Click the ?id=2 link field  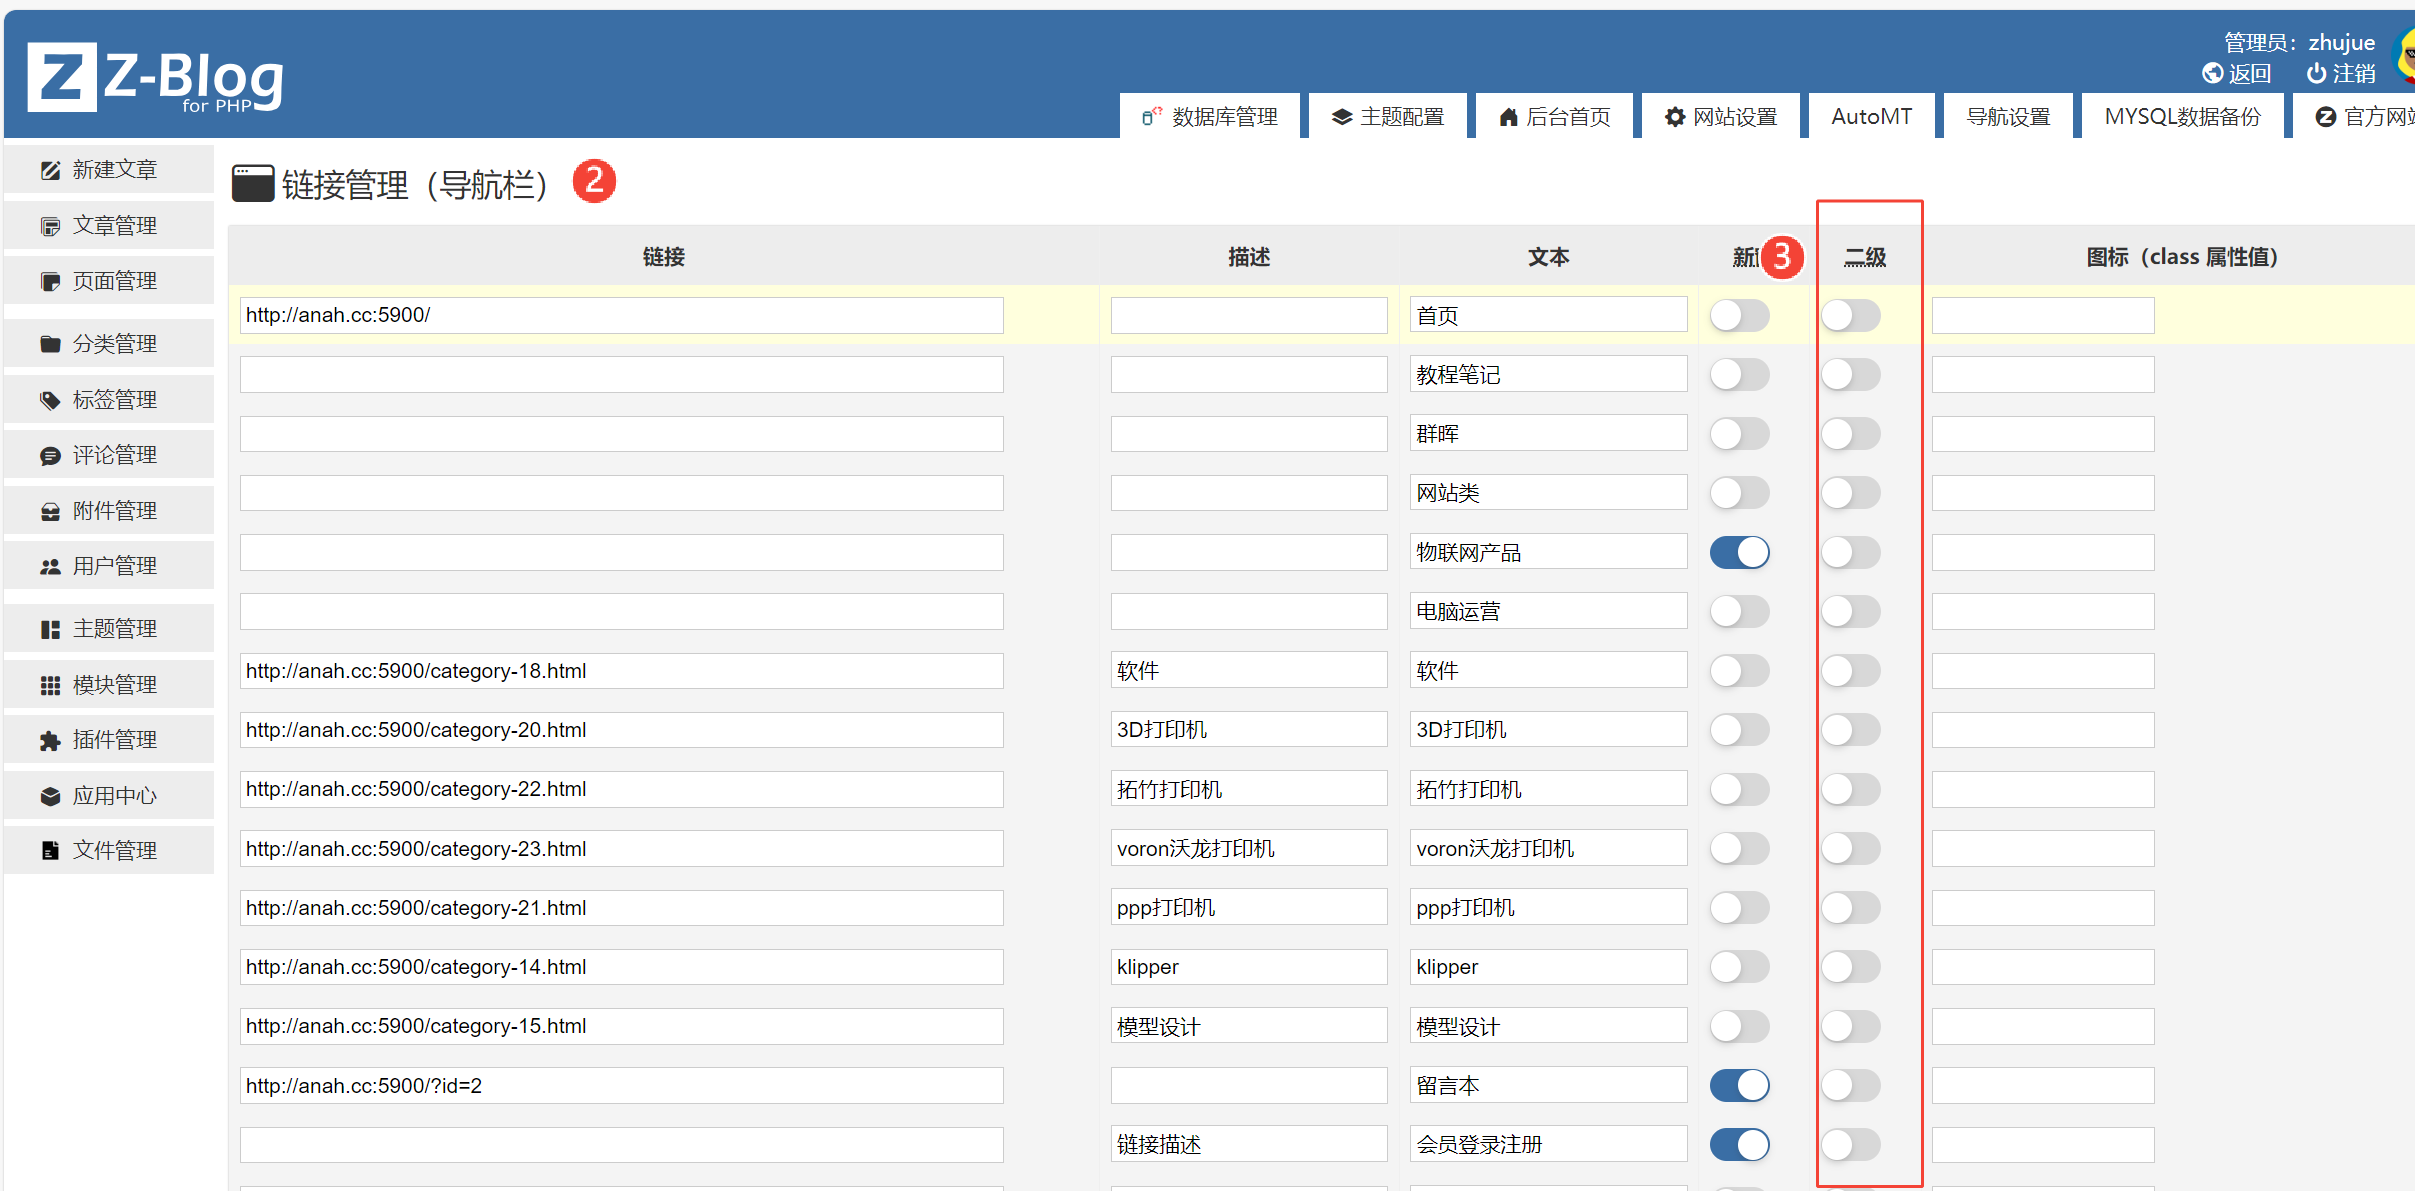point(621,1085)
